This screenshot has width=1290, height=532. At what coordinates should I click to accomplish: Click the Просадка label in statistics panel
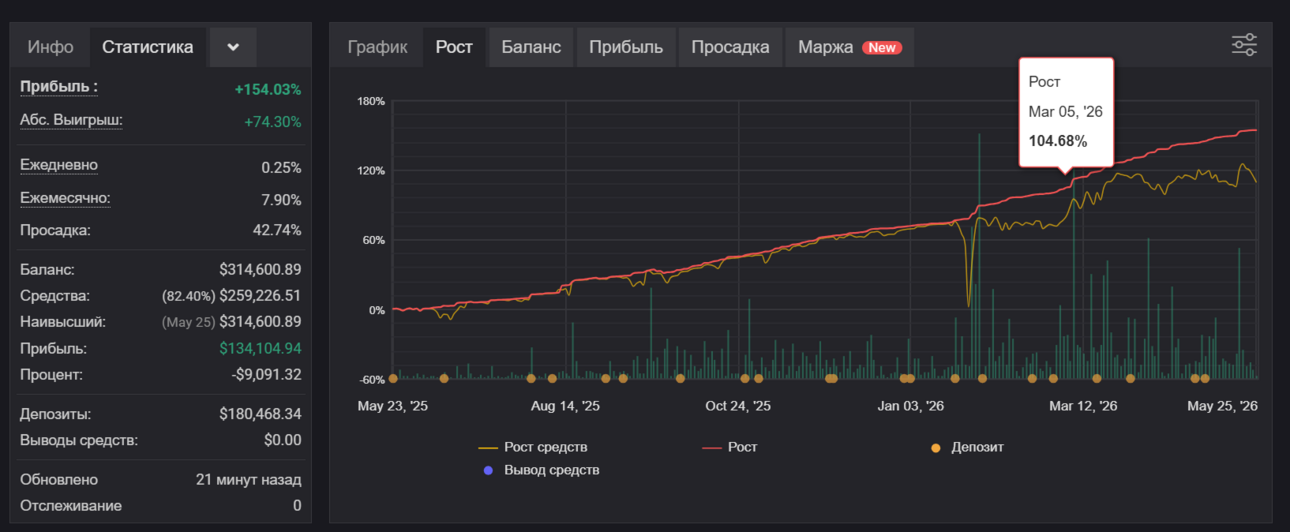click(55, 230)
